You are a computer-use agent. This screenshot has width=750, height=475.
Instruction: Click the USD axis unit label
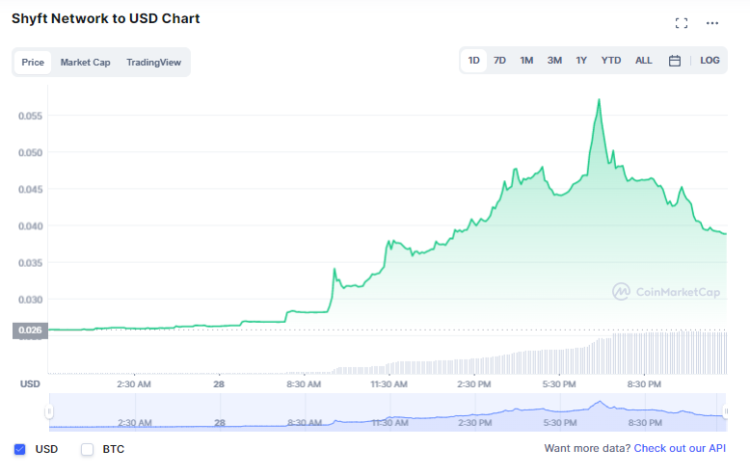tap(30, 384)
